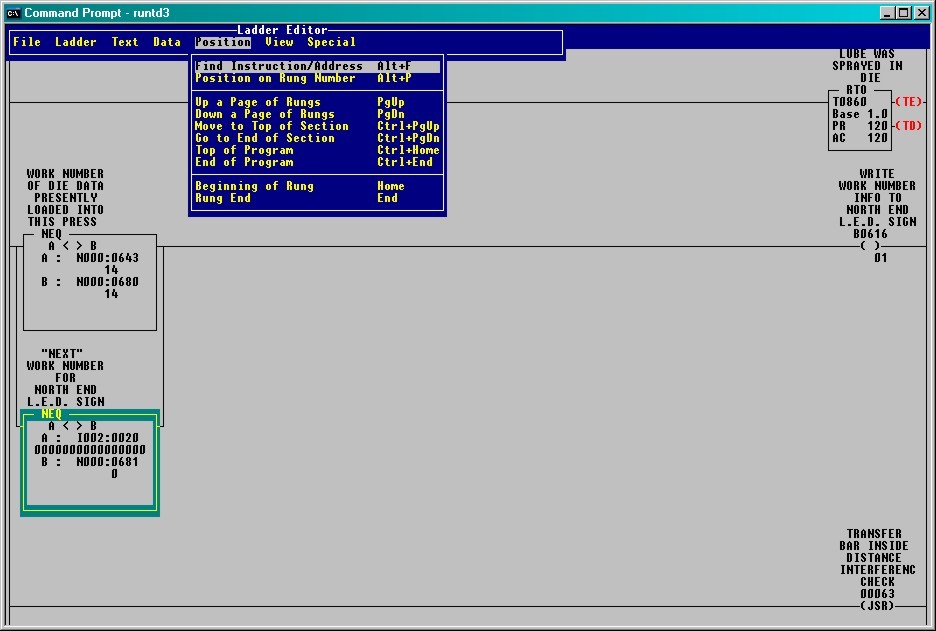Click the Command Prompt icon in title bar
This screenshot has height=631, width=936.
[x=13, y=13]
